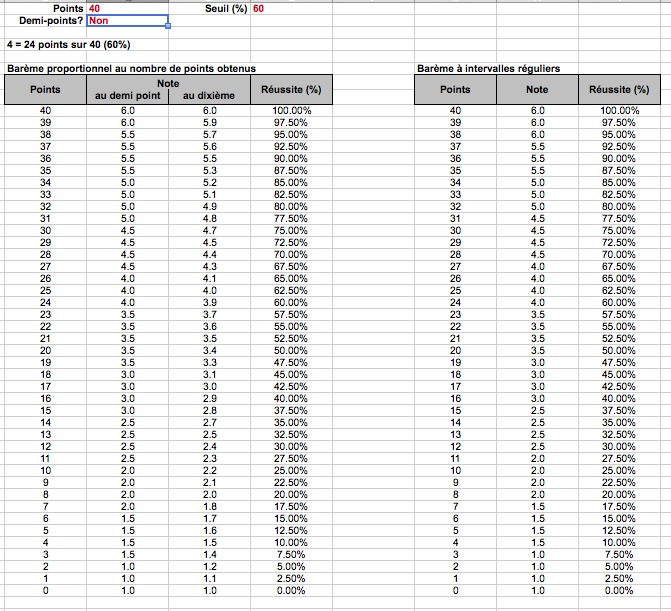This screenshot has width=671, height=611.
Task: Click the Seuil (%) value 60
Action: [x=259, y=8]
